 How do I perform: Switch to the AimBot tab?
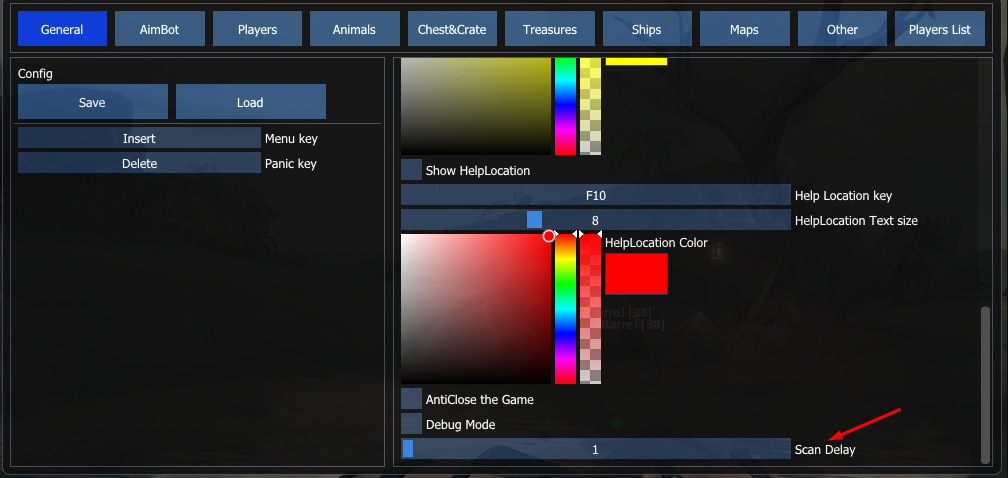[x=159, y=29]
